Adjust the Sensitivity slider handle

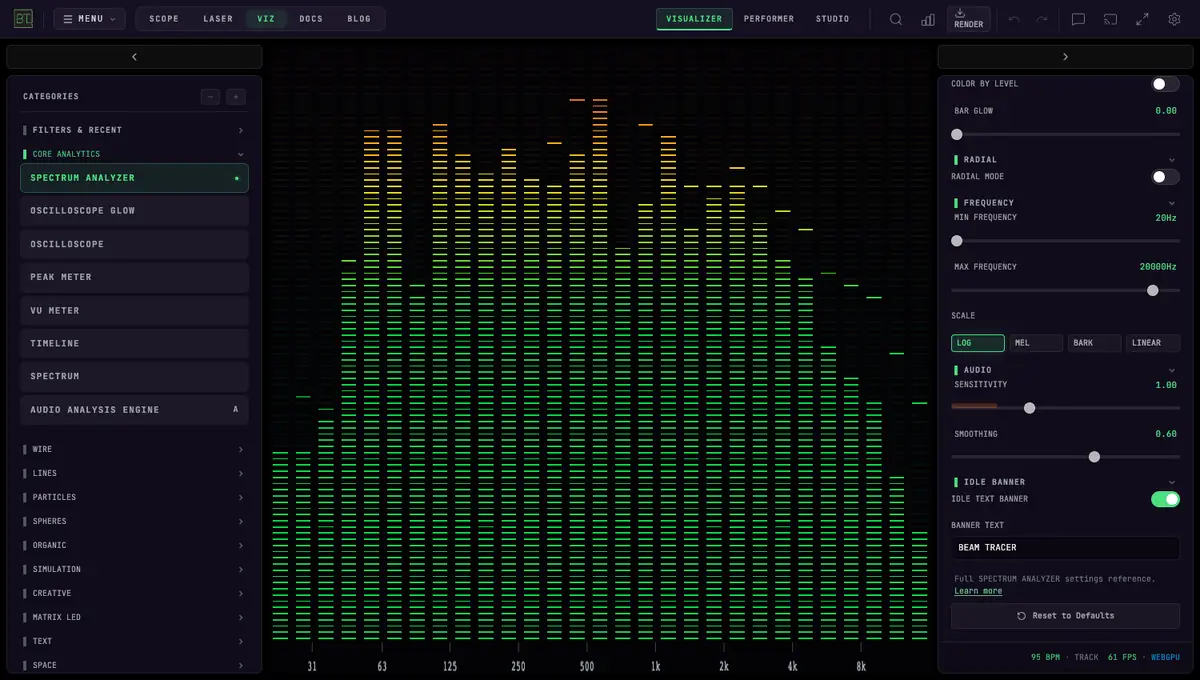tap(1029, 408)
